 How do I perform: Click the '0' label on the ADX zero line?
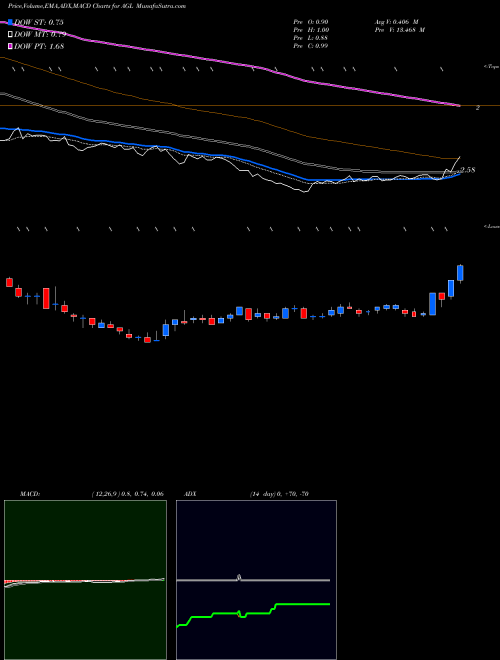pyautogui.click(x=239, y=578)
